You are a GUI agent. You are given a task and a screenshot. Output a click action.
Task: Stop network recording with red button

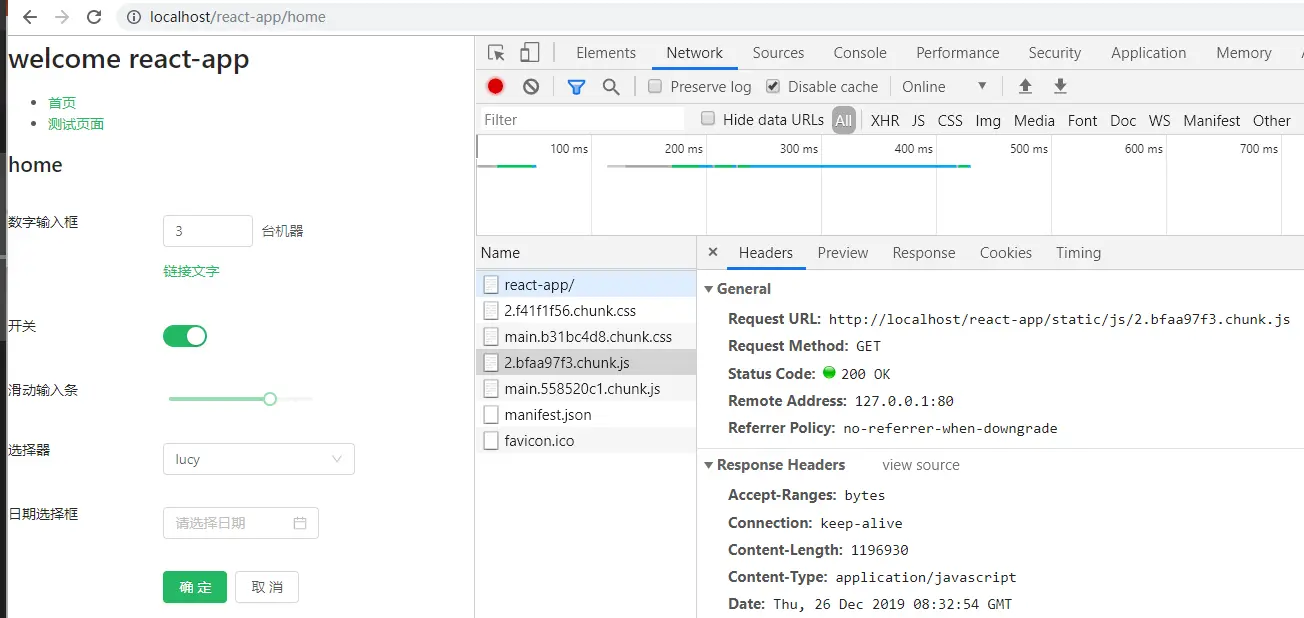point(496,87)
